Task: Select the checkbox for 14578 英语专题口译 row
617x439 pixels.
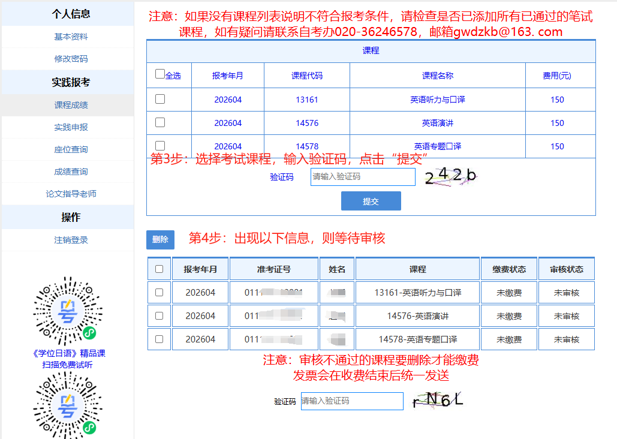Action: click(160, 146)
